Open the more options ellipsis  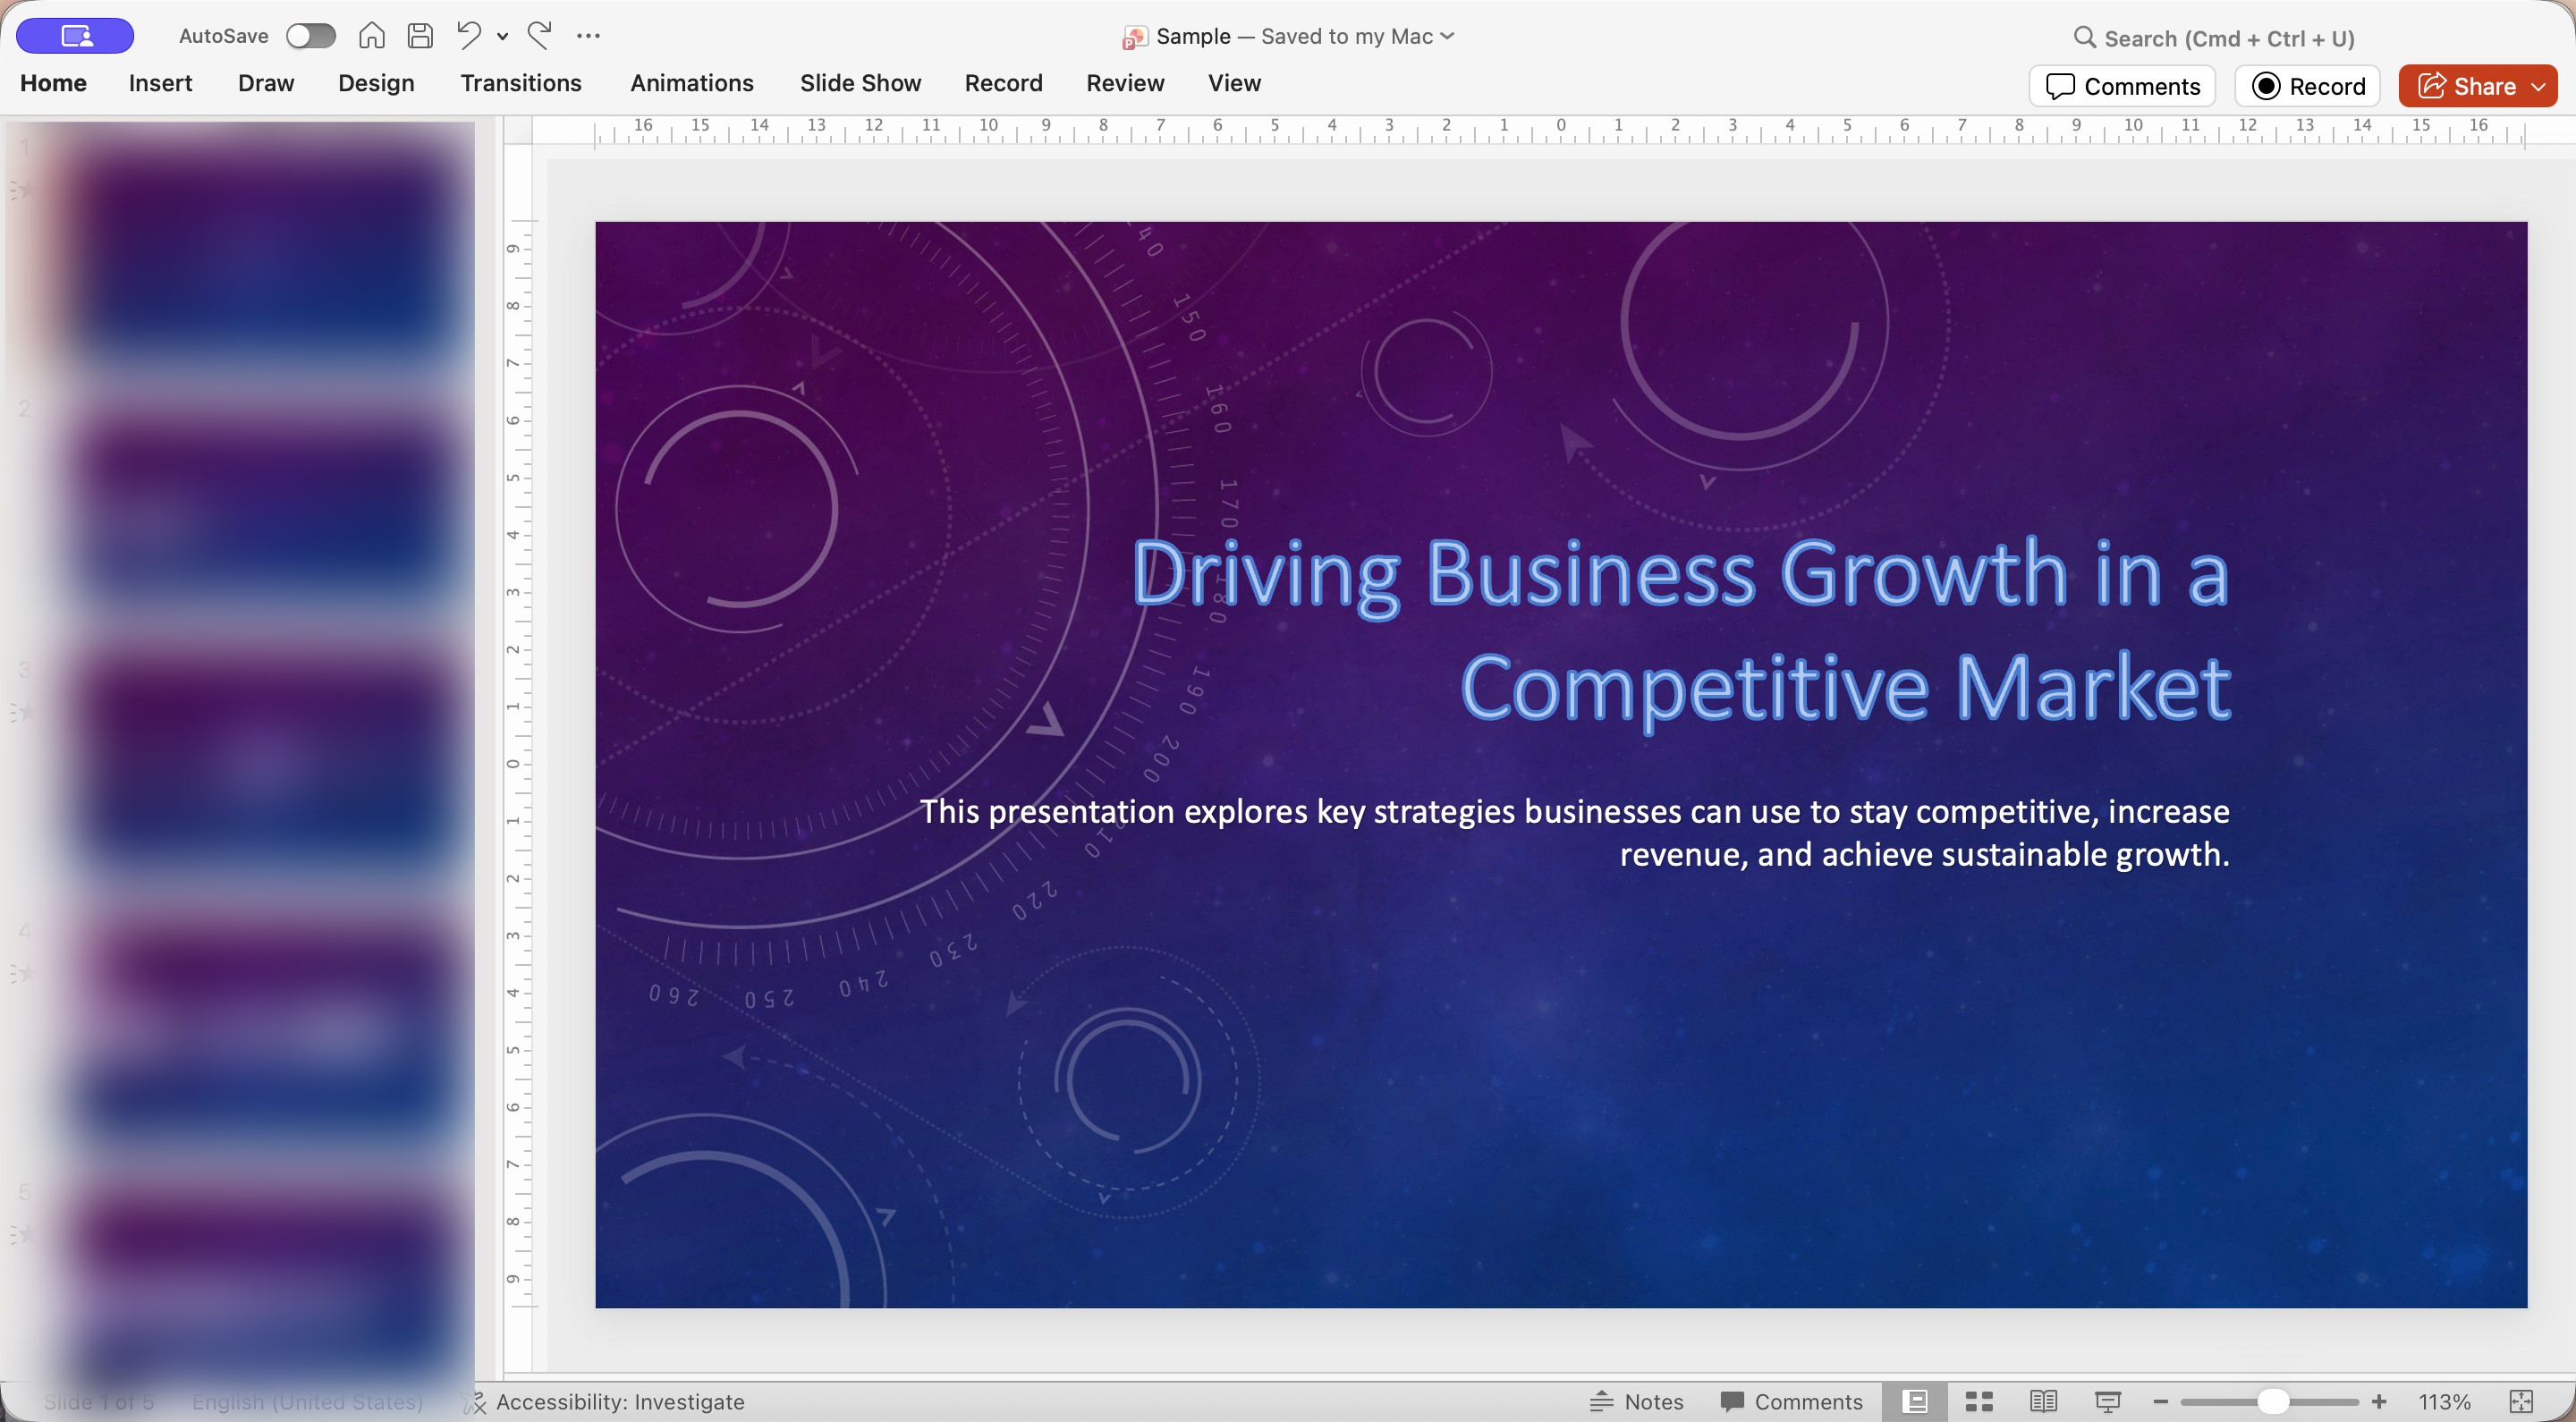pyautogui.click(x=588, y=36)
